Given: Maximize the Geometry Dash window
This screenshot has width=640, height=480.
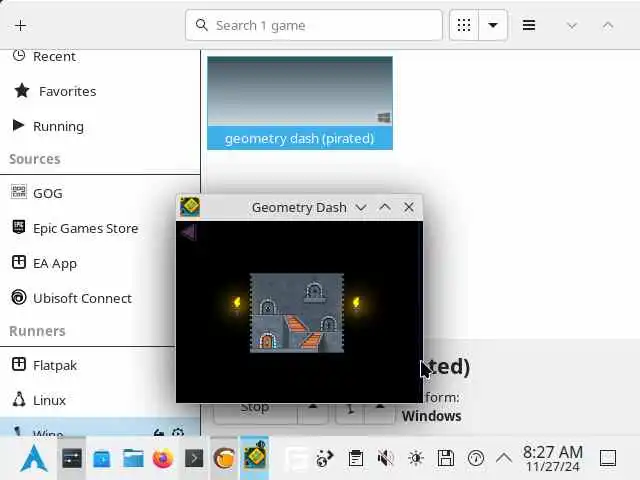Looking at the screenshot, I should coord(385,207).
